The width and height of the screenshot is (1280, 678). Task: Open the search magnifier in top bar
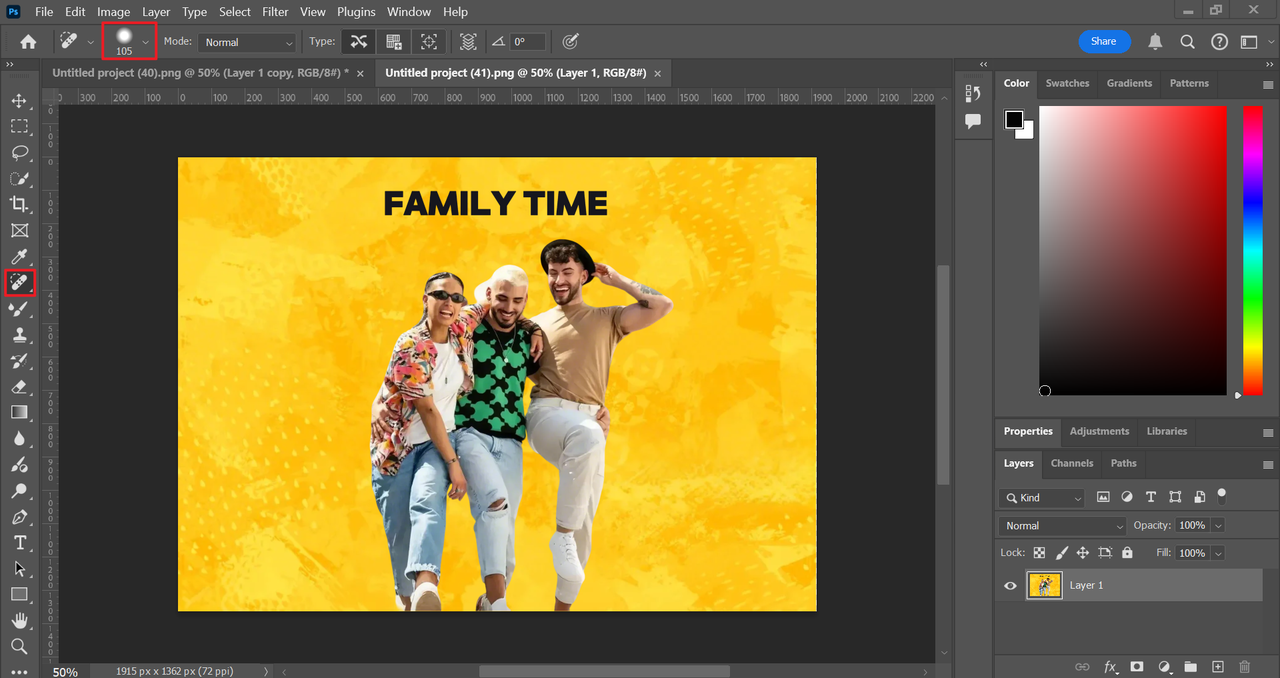tap(1187, 42)
